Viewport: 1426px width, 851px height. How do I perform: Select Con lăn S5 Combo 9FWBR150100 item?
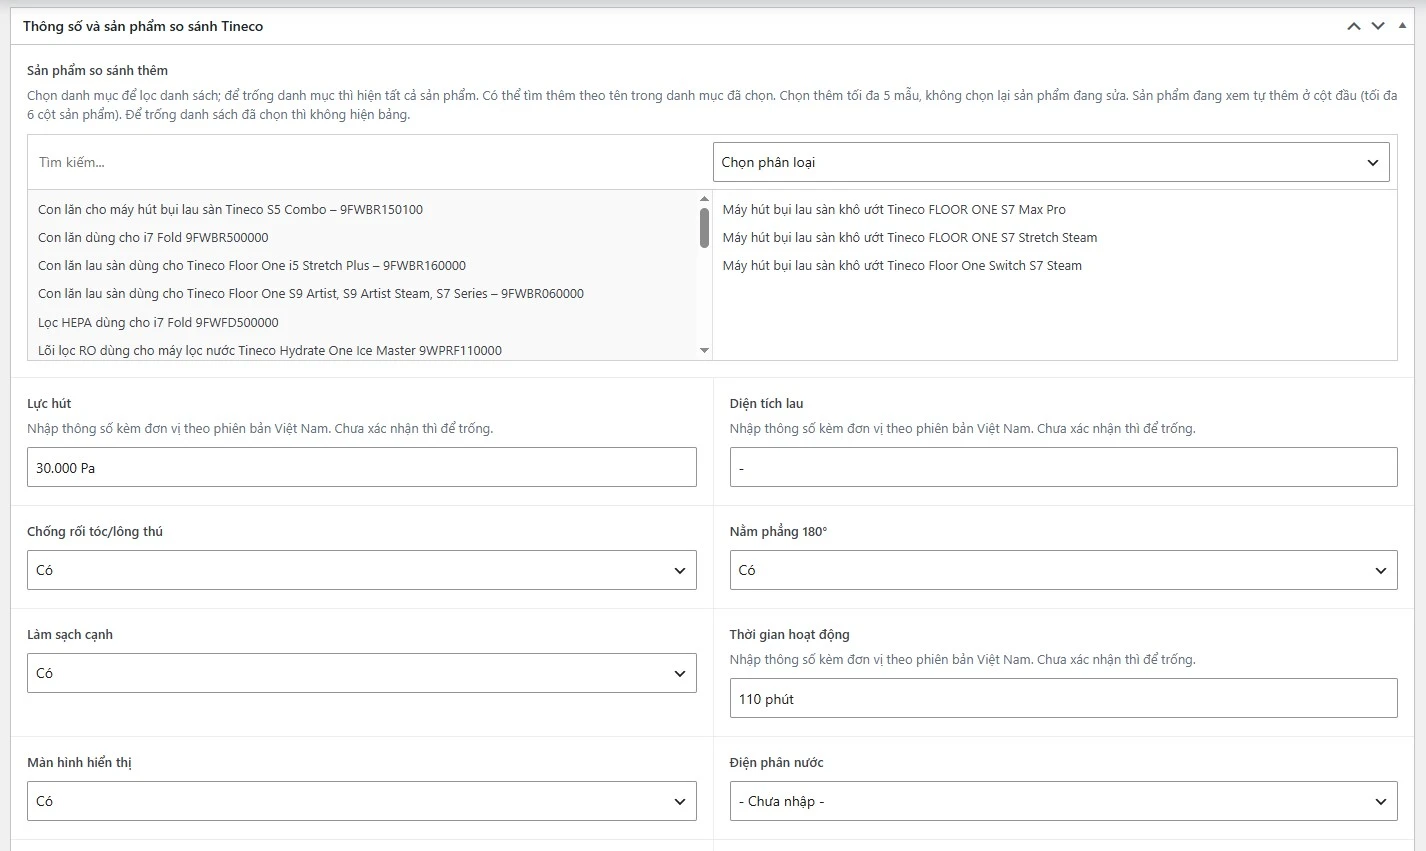(363, 210)
